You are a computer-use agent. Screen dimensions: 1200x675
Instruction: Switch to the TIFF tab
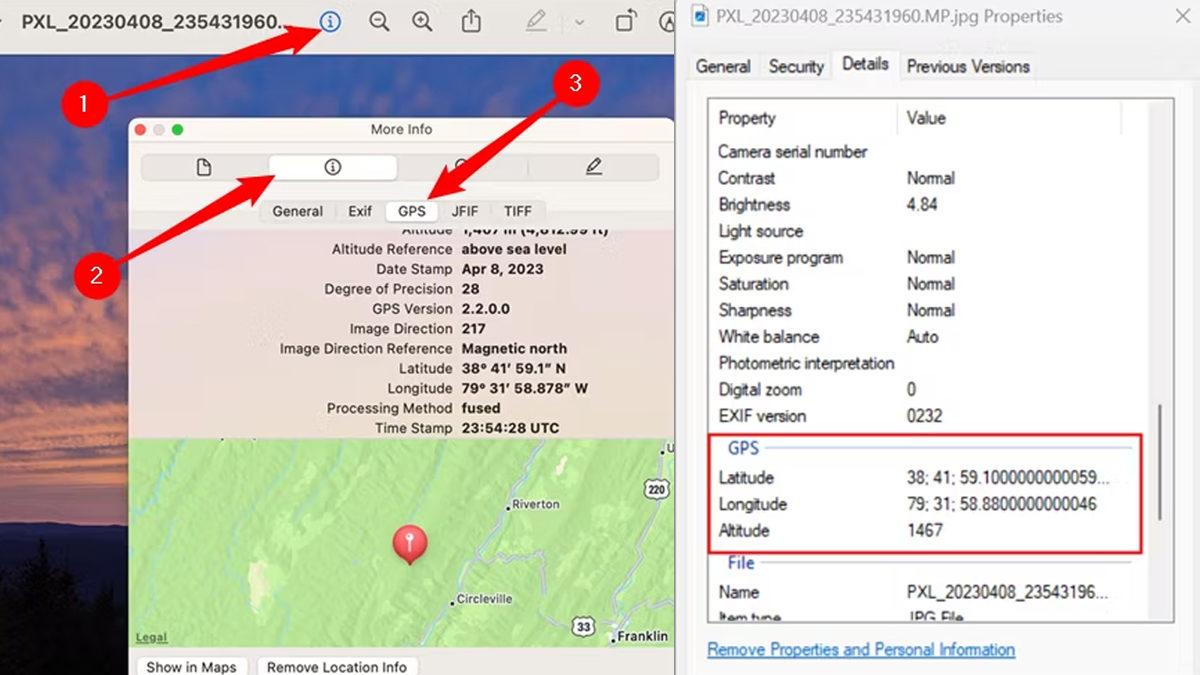(x=517, y=211)
